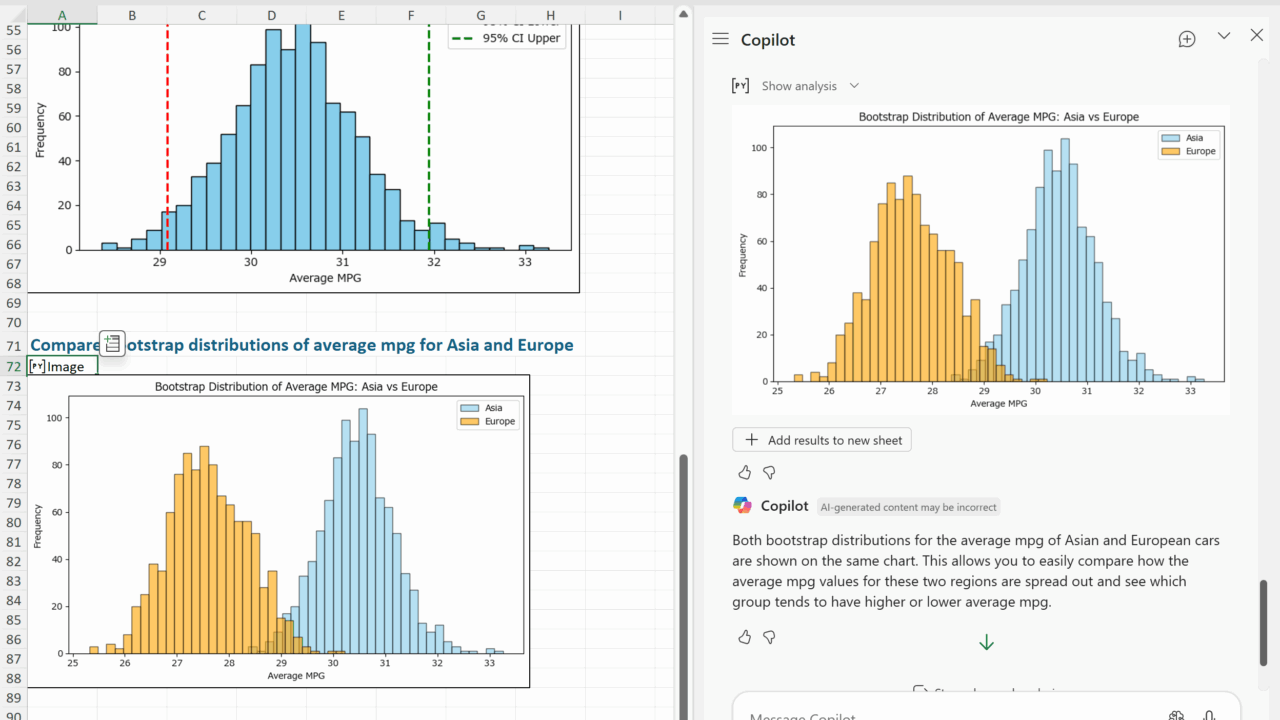The width and height of the screenshot is (1280, 720).
Task: Click the Asia vs Europe chart in Copilot pane
Action: click(x=978, y=260)
